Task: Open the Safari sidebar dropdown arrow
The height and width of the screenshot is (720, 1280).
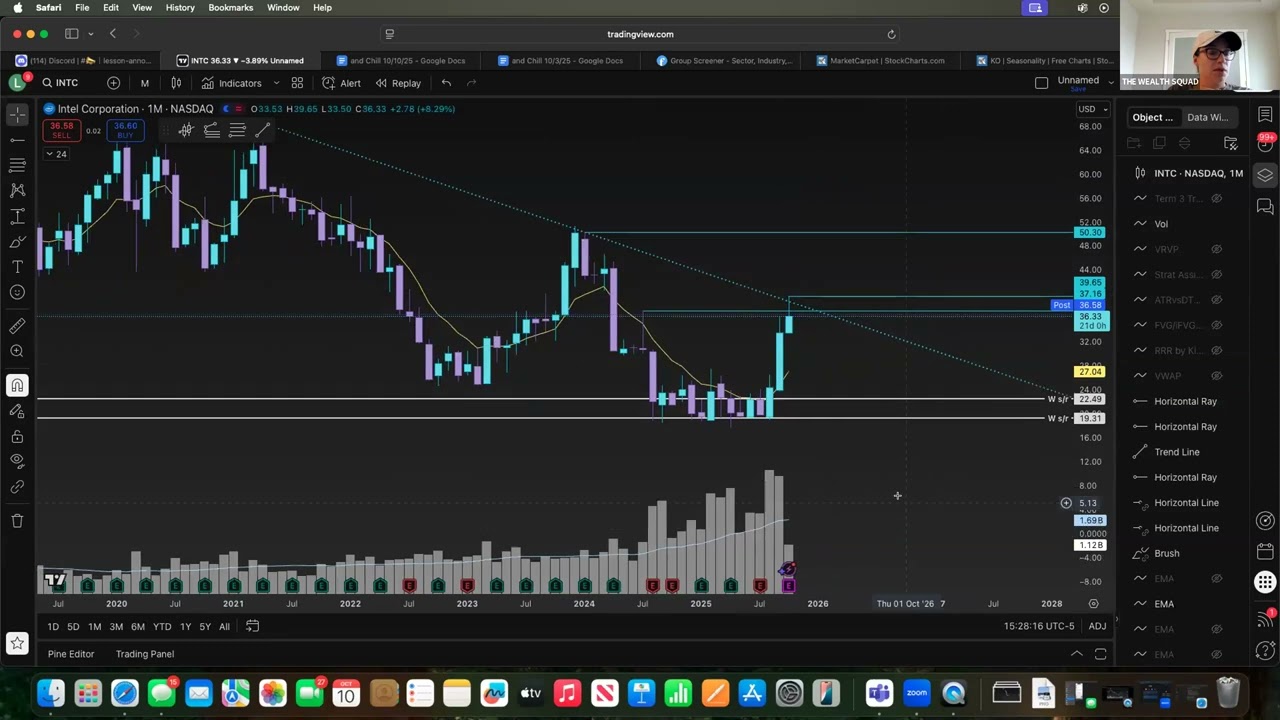Action: (90, 34)
